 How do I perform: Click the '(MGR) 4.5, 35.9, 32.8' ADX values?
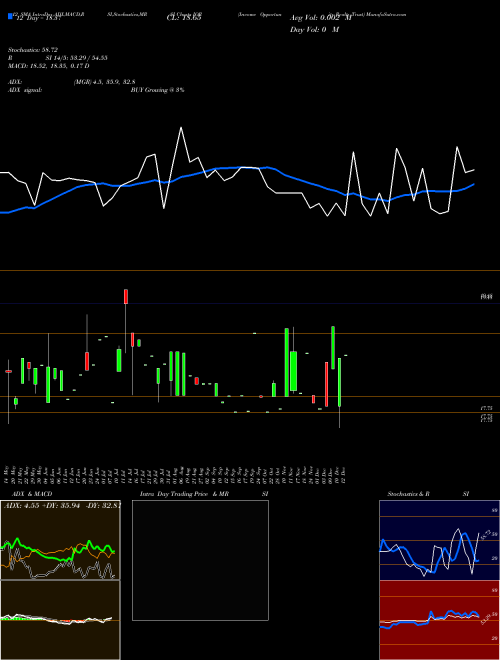[104, 82]
